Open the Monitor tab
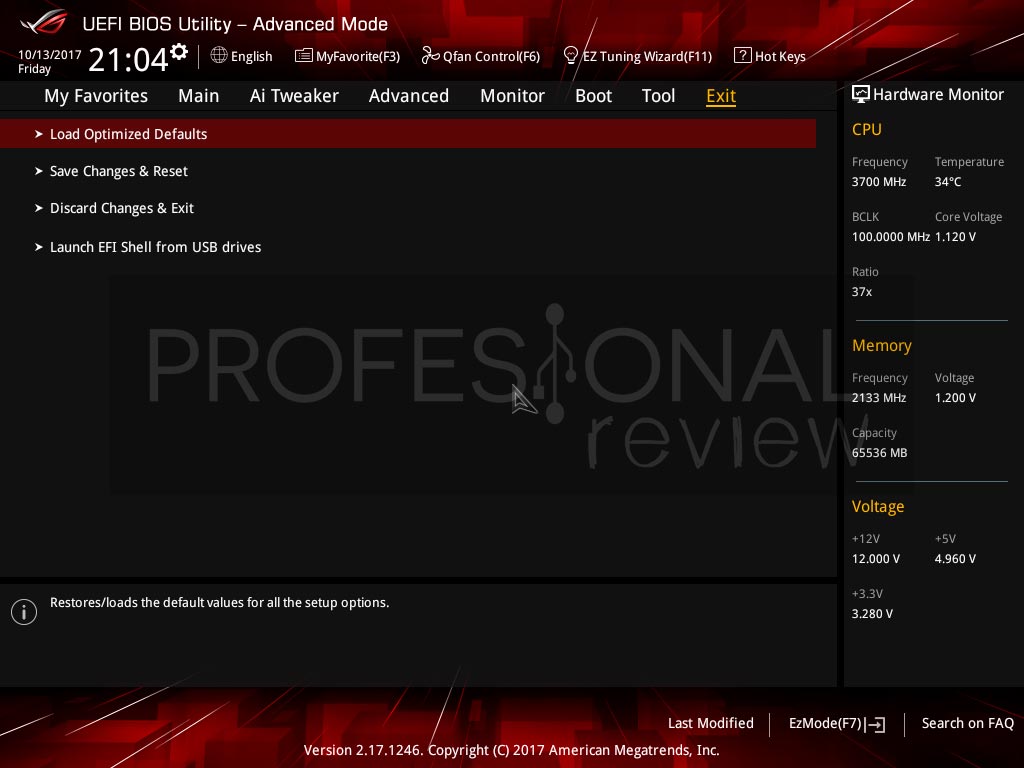The width and height of the screenshot is (1024, 768). pyautogui.click(x=512, y=96)
